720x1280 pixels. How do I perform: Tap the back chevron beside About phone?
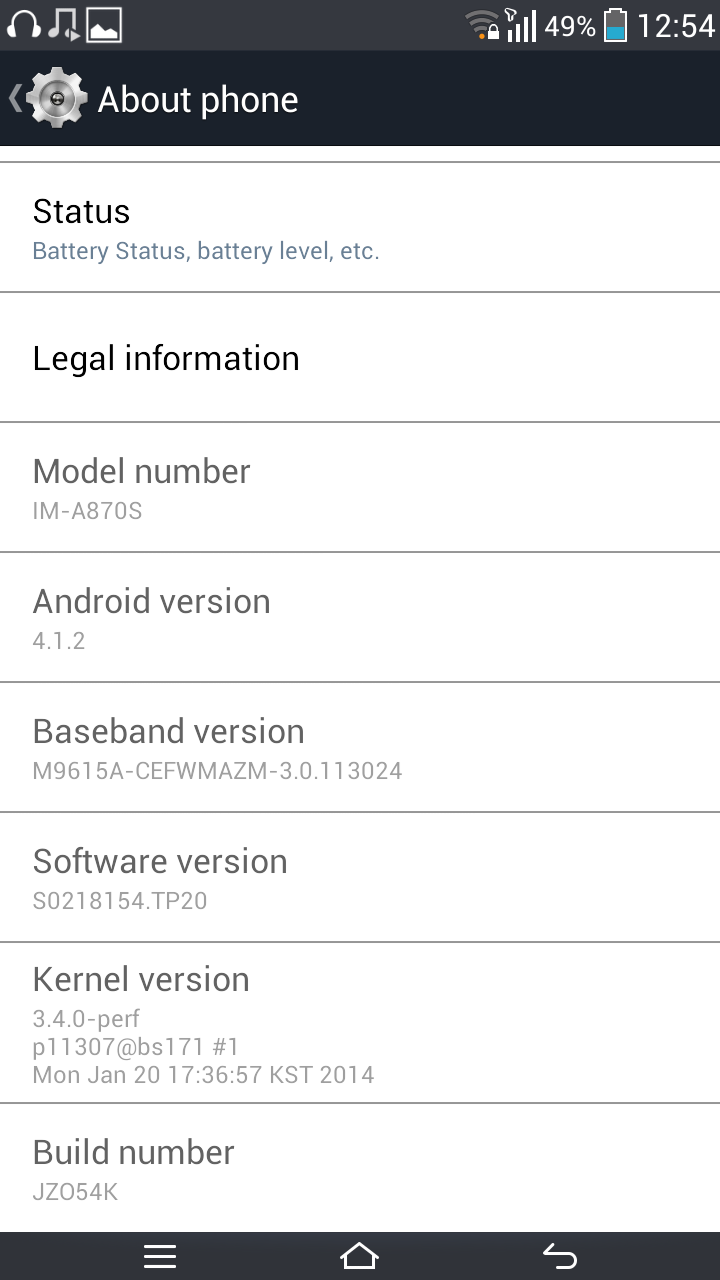click(x=14, y=98)
